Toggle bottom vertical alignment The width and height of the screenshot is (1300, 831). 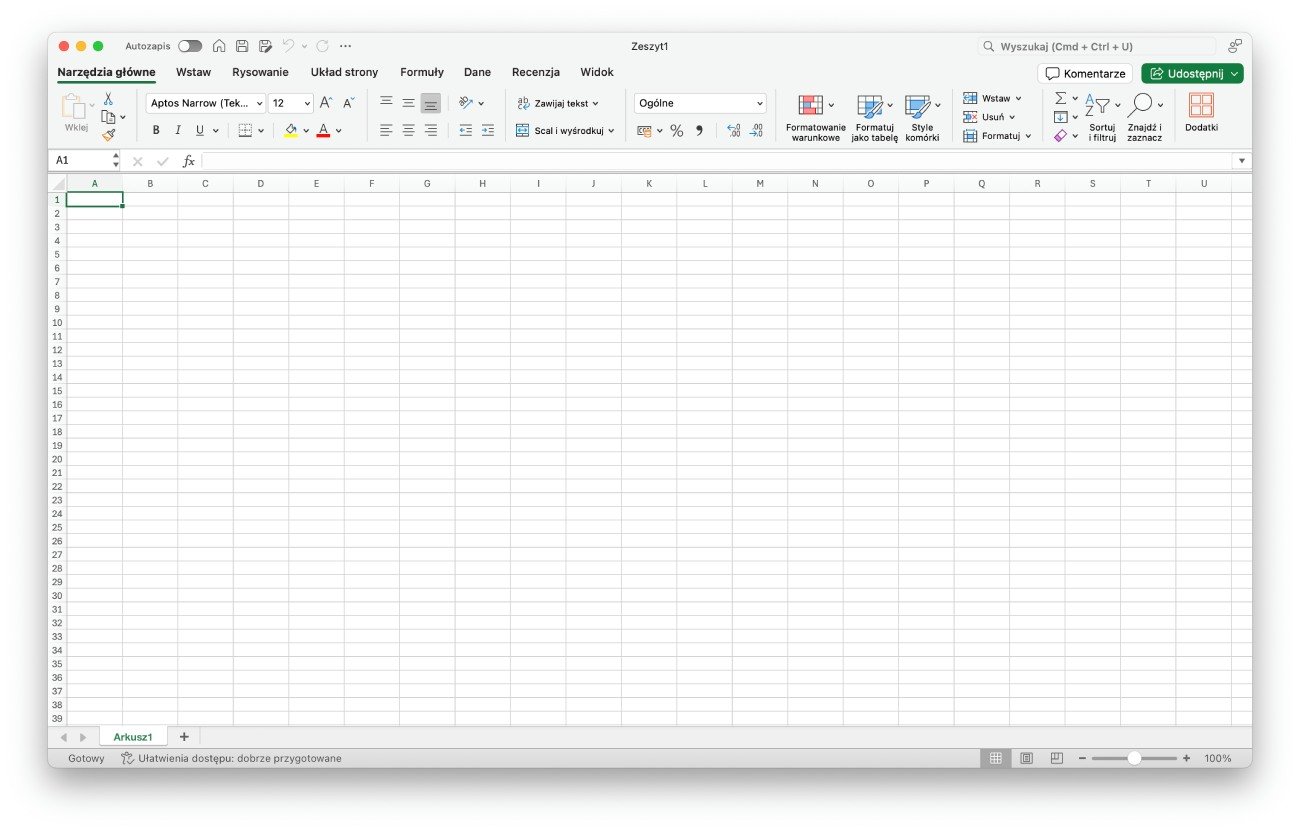pyautogui.click(x=430, y=103)
